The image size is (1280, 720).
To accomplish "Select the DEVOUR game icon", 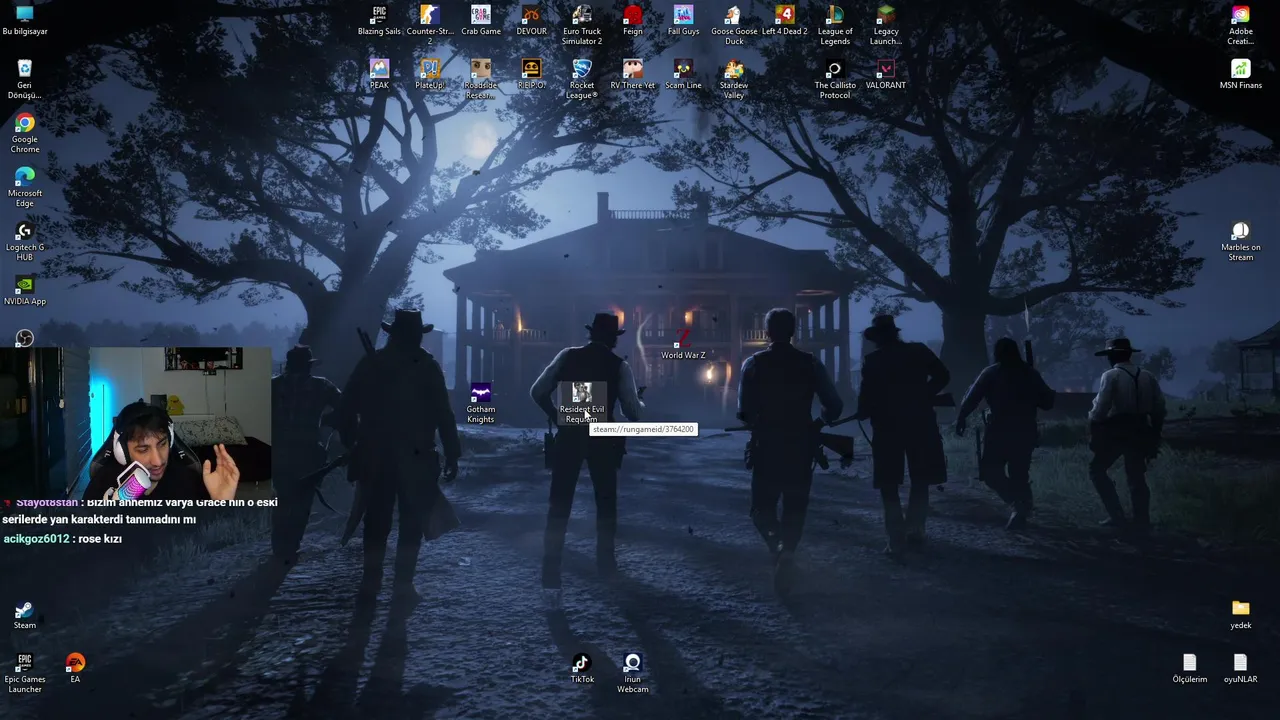I will click(532, 20).
